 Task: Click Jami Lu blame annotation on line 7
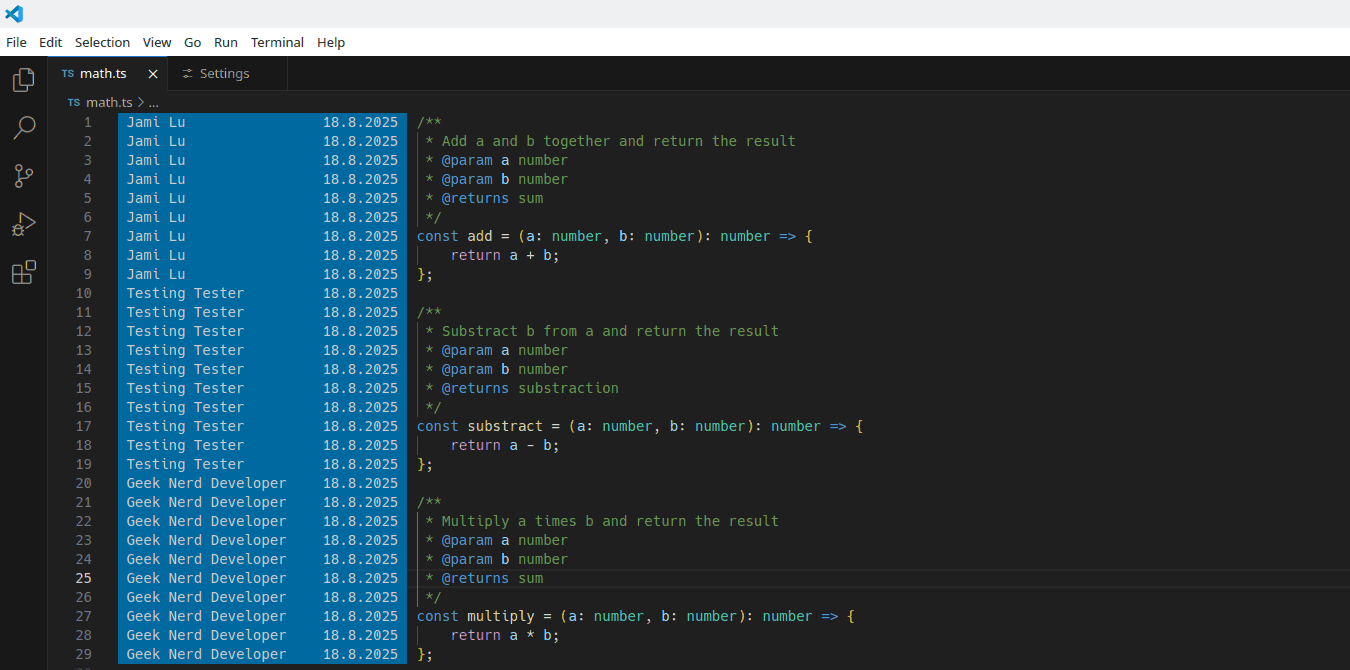tap(156, 236)
